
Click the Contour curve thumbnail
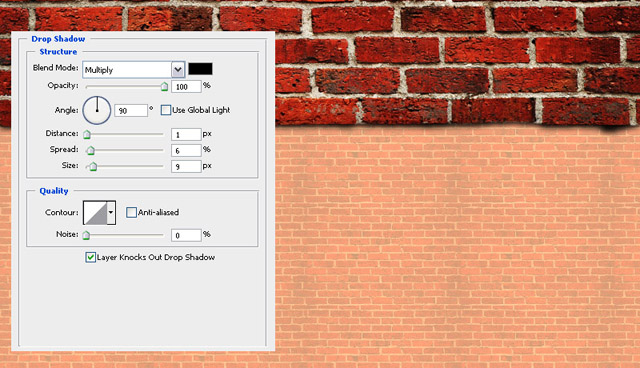(x=95, y=213)
